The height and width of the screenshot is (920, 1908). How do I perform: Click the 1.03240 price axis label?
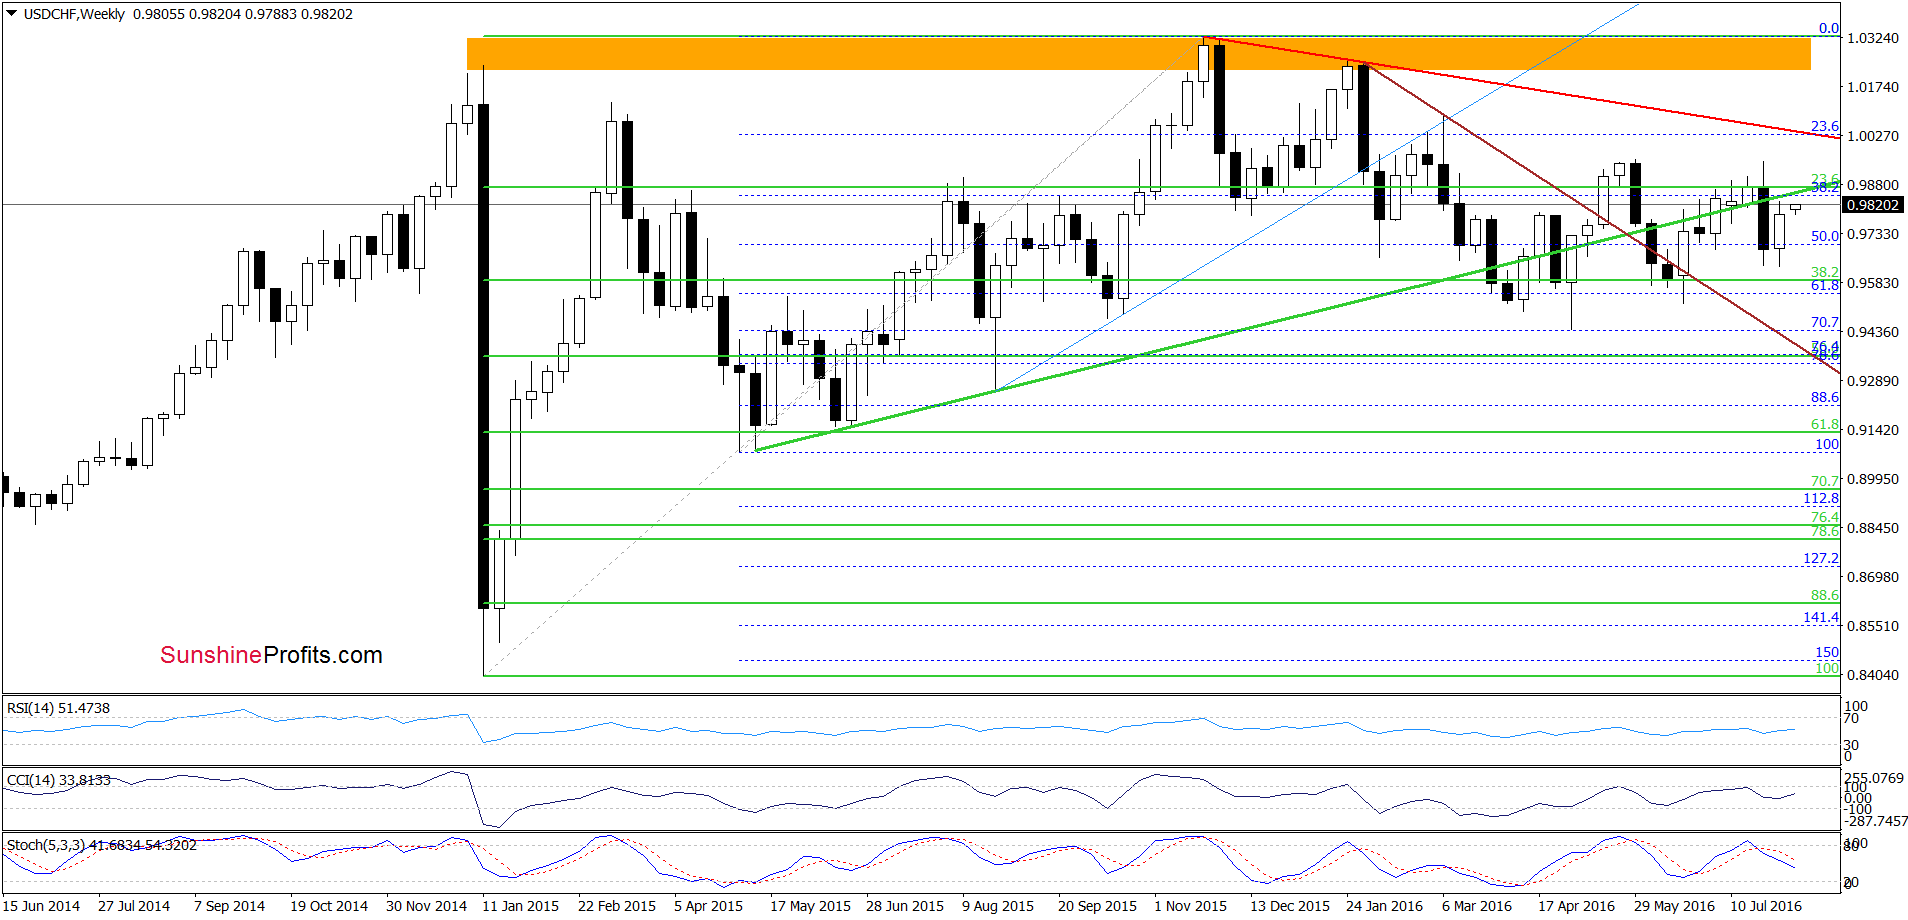[x=1872, y=38]
